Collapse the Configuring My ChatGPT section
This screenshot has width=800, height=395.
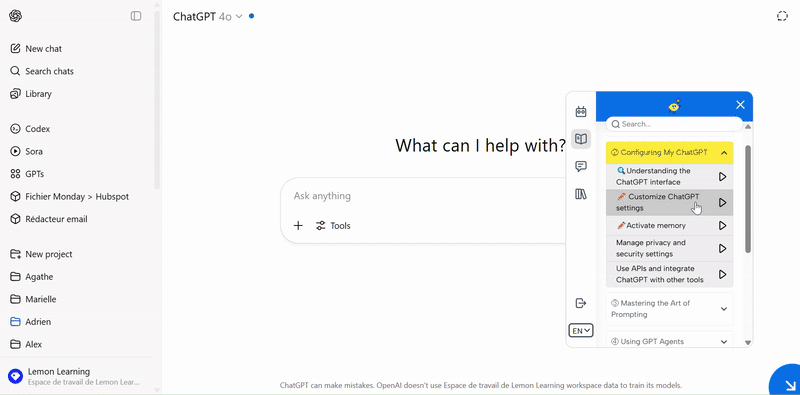(669, 153)
